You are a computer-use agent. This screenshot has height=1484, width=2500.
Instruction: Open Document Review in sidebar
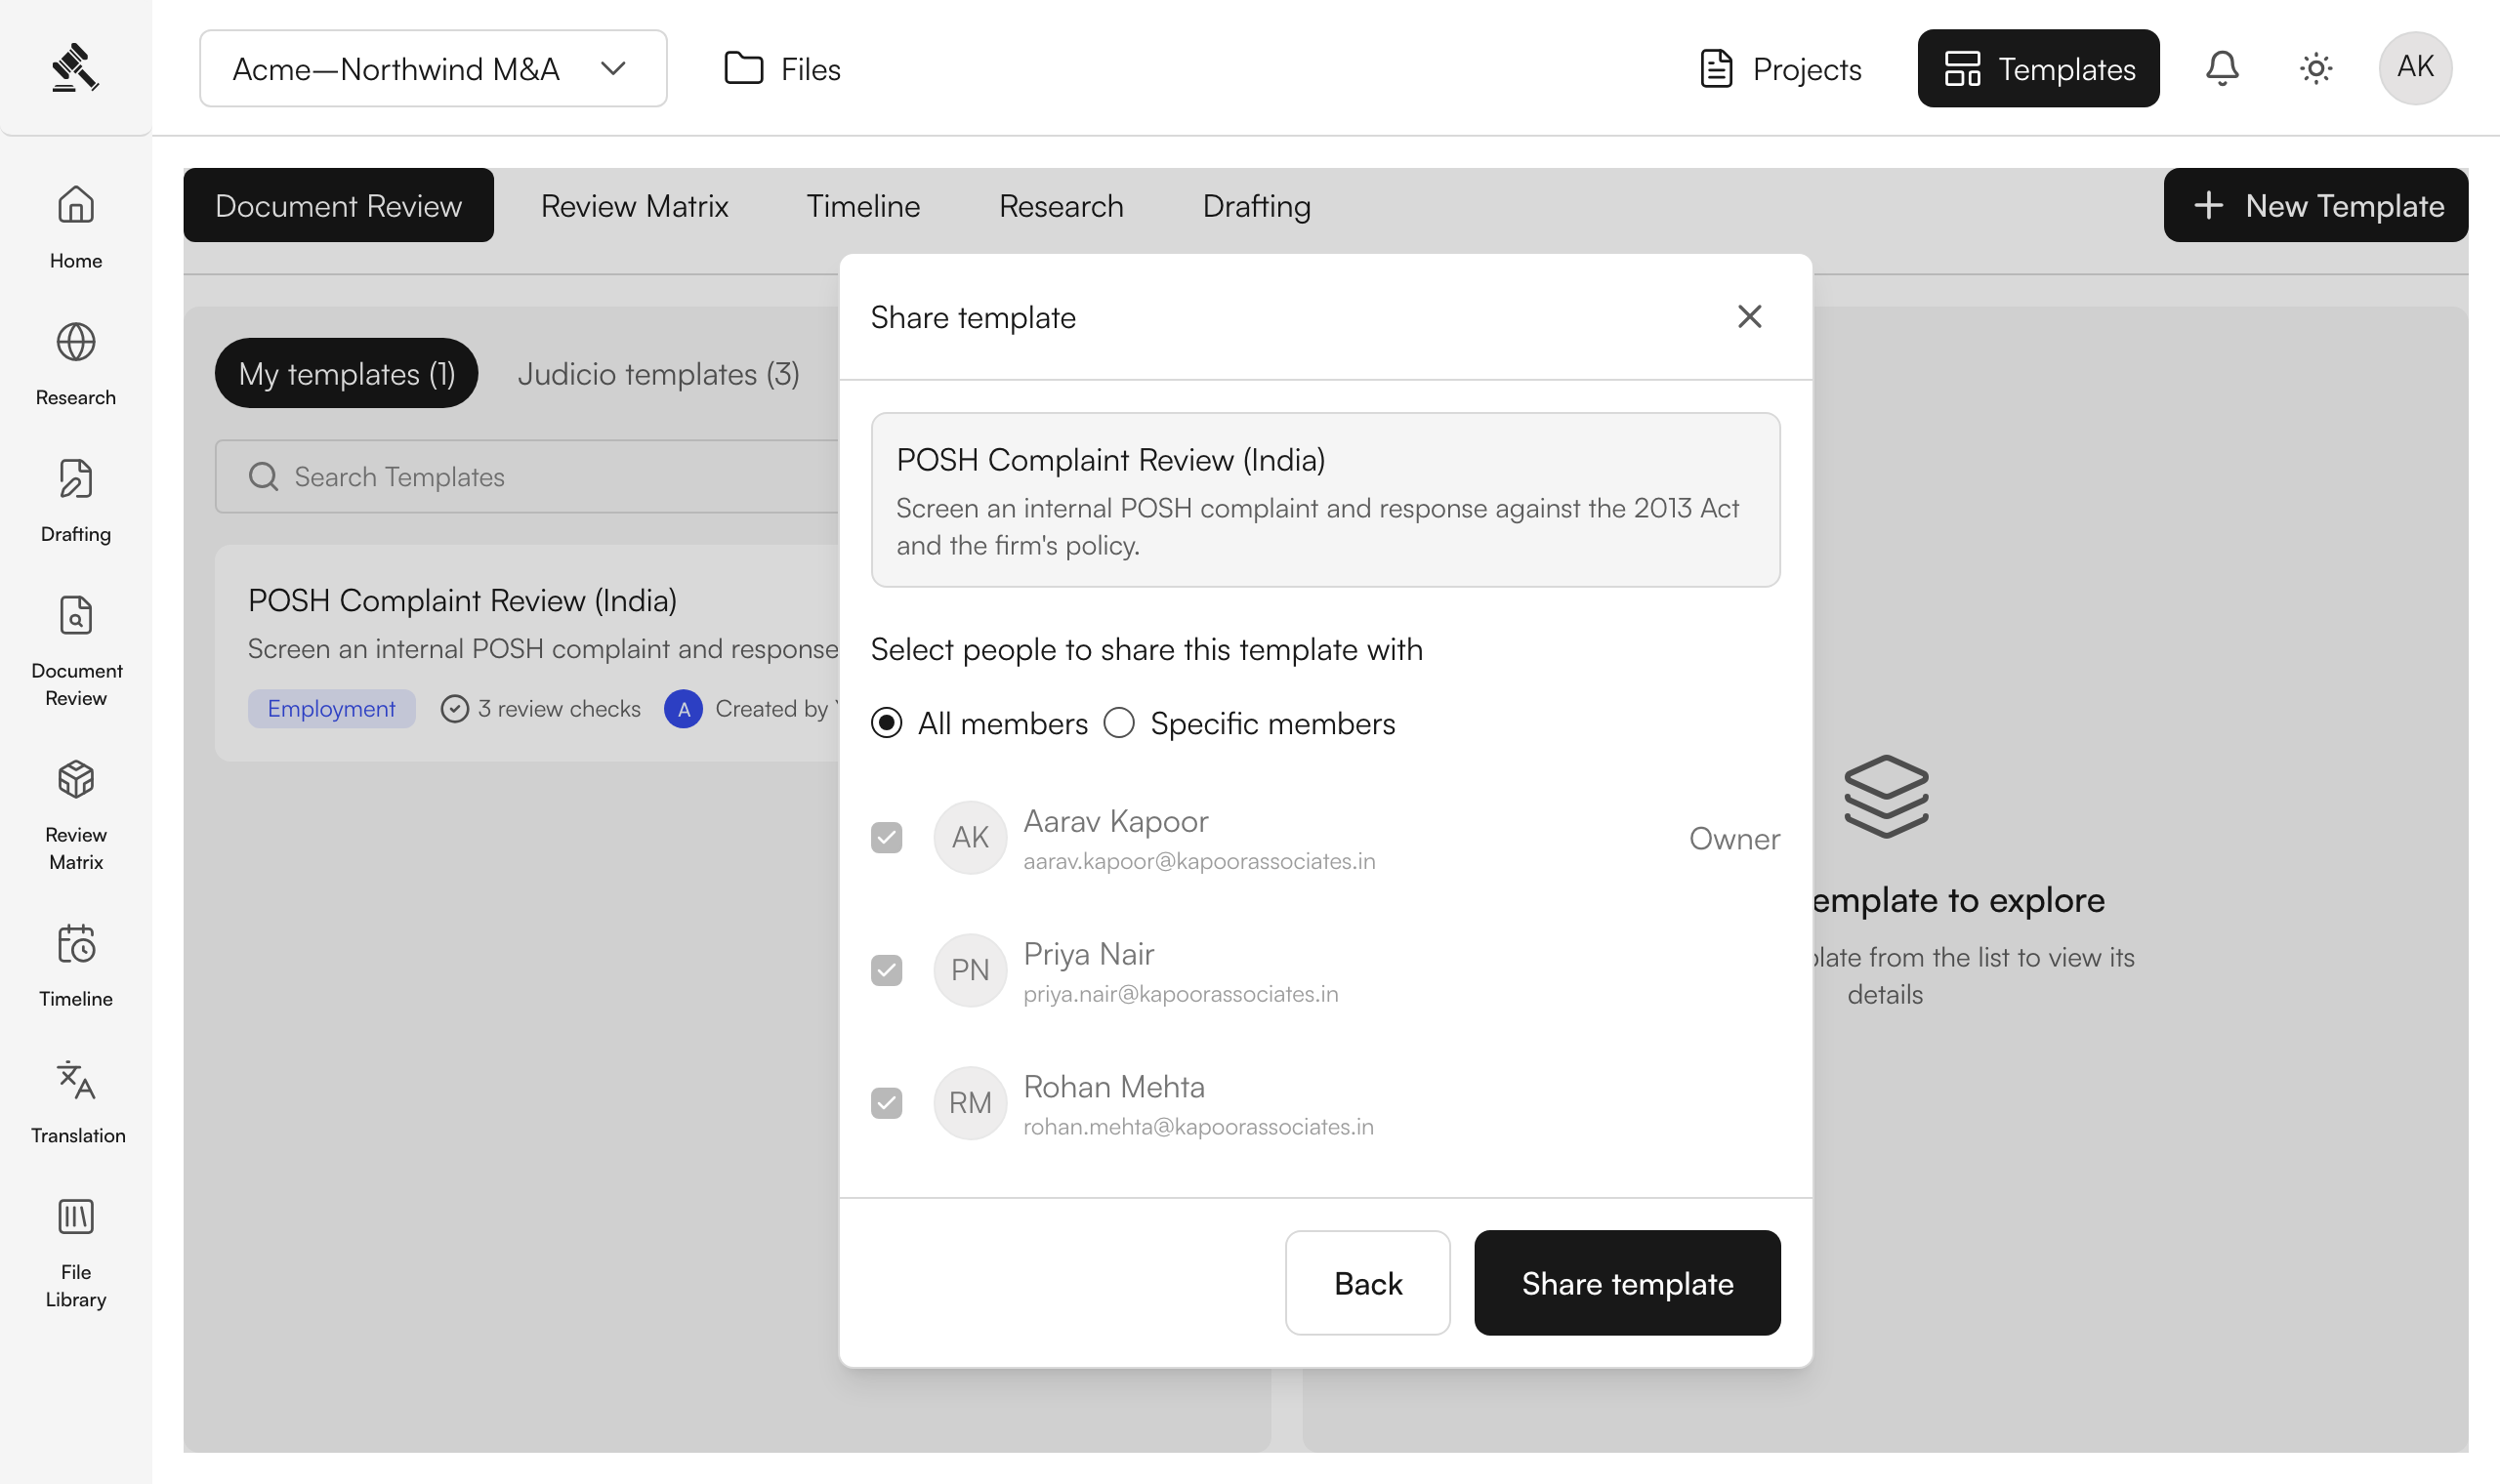coord(76,652)
